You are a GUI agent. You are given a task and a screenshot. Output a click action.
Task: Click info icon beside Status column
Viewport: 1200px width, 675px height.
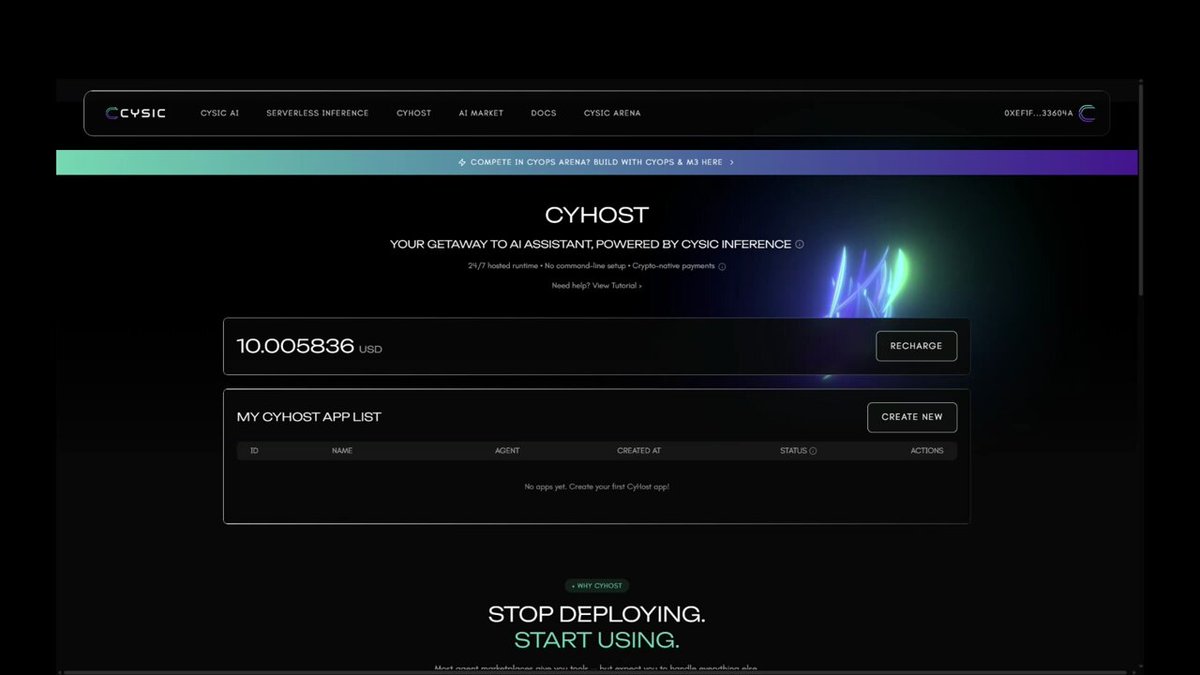point(813,451)
